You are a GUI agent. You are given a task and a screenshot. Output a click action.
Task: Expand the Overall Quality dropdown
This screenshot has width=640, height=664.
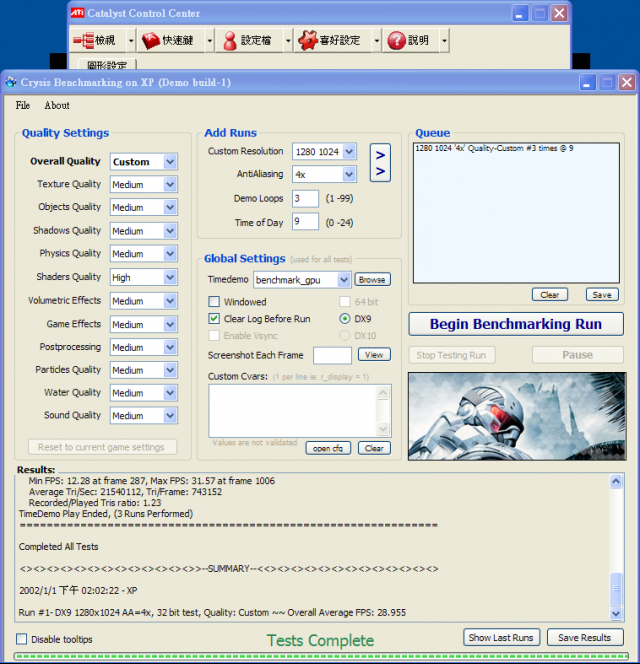pos(170,162)
